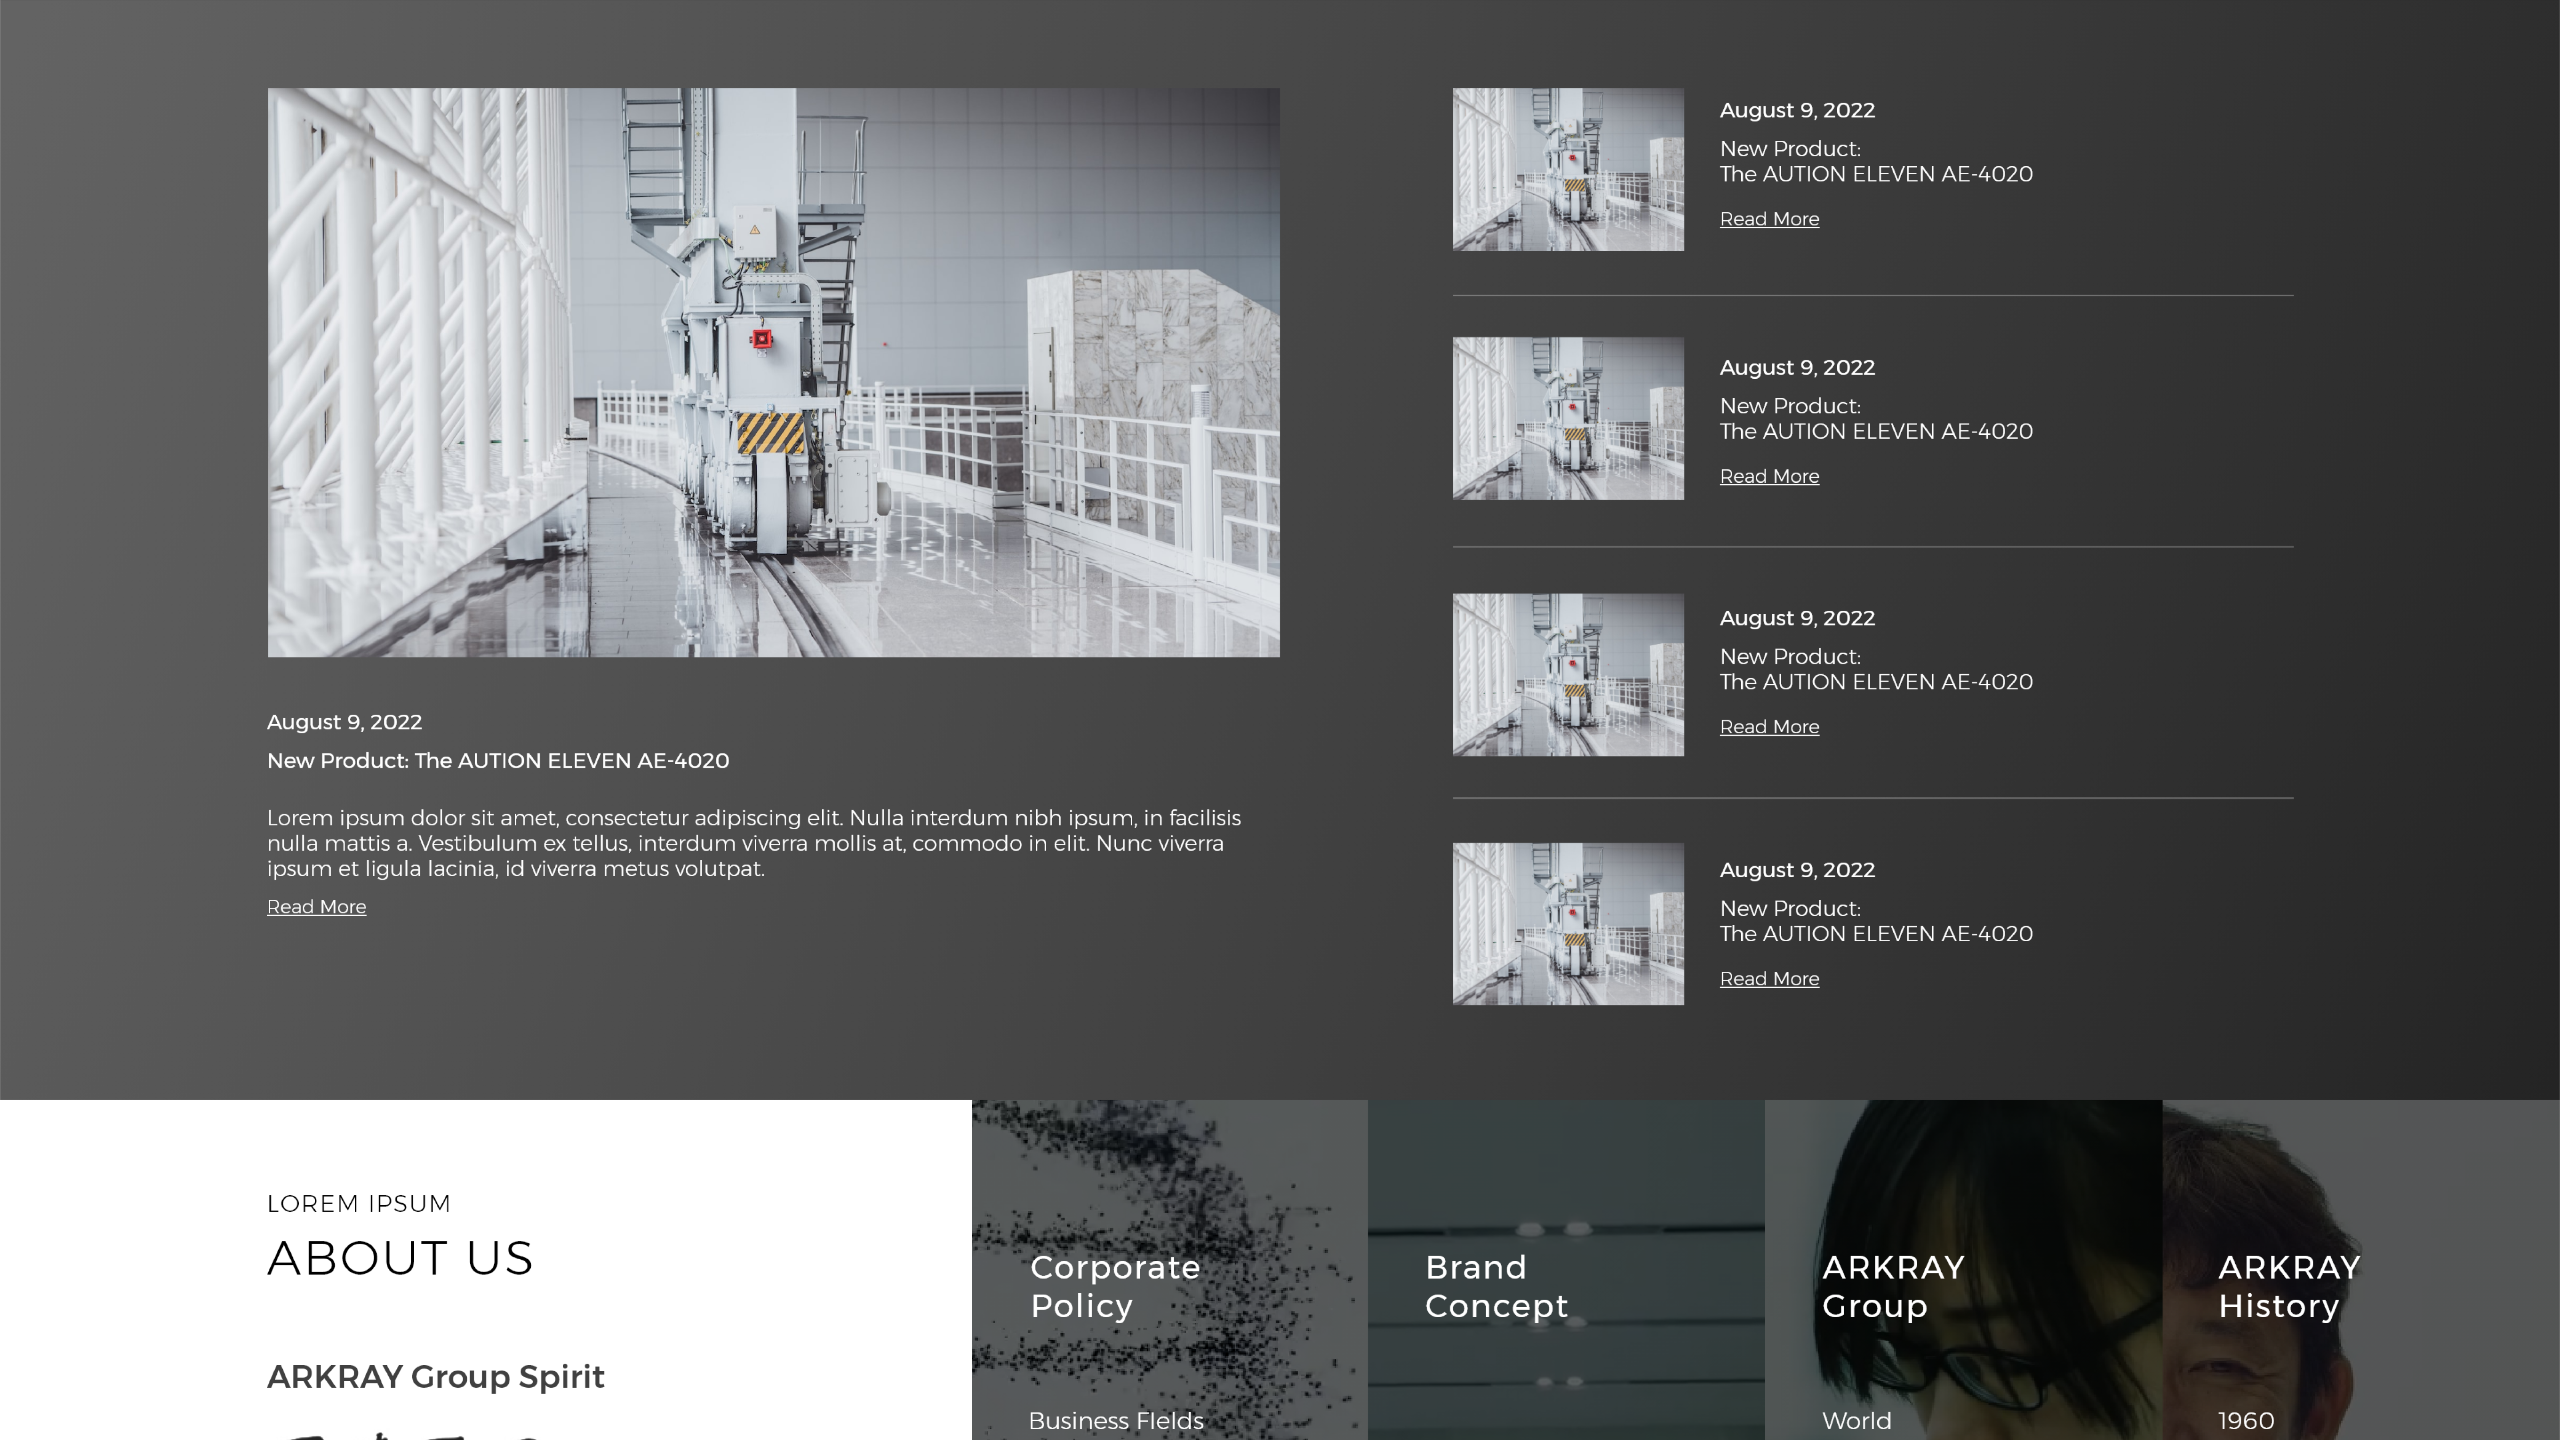Click the World label on ARKRAY Group
The image size is (2560, 1440).
(1856, 1421)
